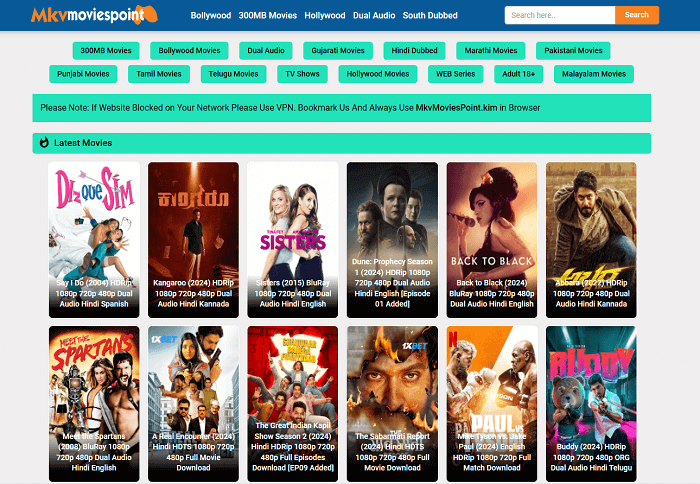
Task: Browse the Malayalam Movies category tag
Action: click(x=594, y=74)
